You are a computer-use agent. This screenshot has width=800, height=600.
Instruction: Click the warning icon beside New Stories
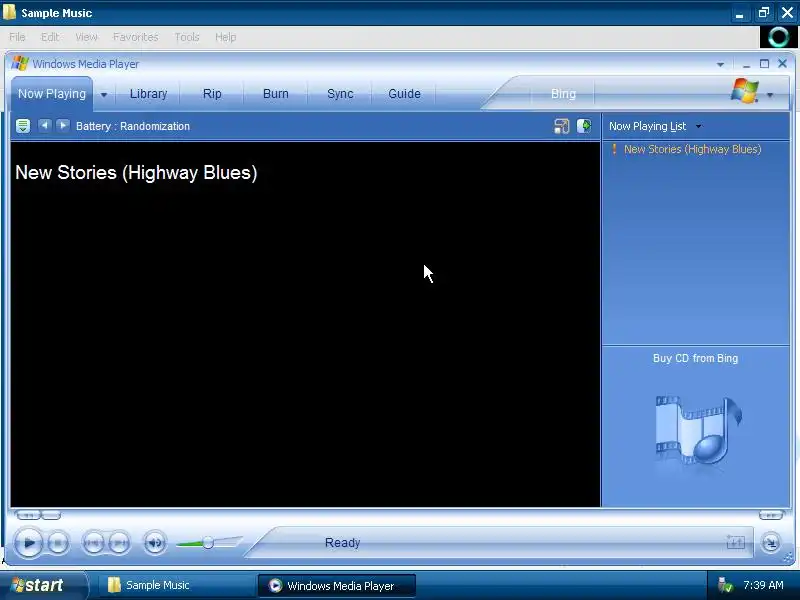pos(614,149)
